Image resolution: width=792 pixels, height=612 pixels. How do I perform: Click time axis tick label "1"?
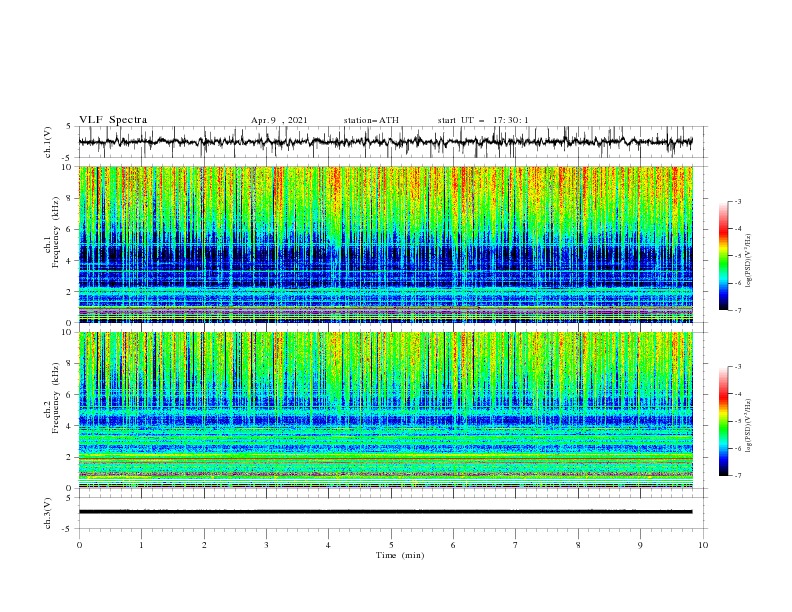coord(141,545)
